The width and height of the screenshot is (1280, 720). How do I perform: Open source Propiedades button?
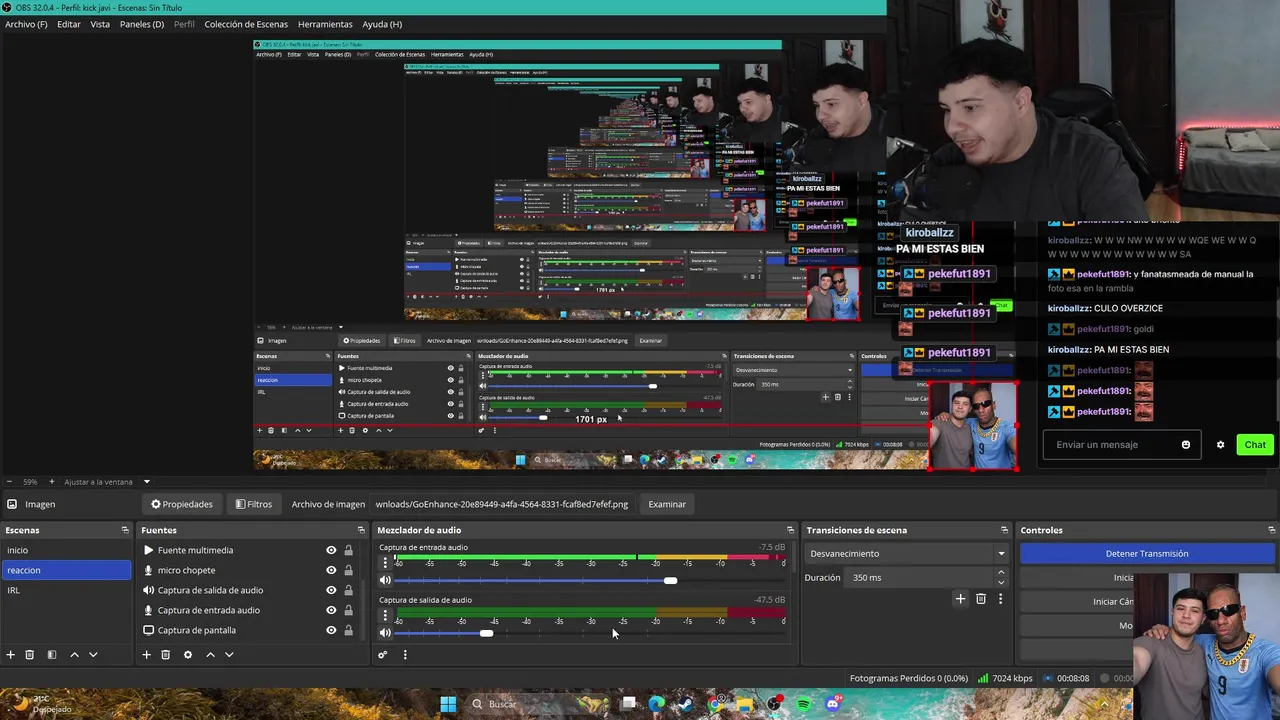181,504
